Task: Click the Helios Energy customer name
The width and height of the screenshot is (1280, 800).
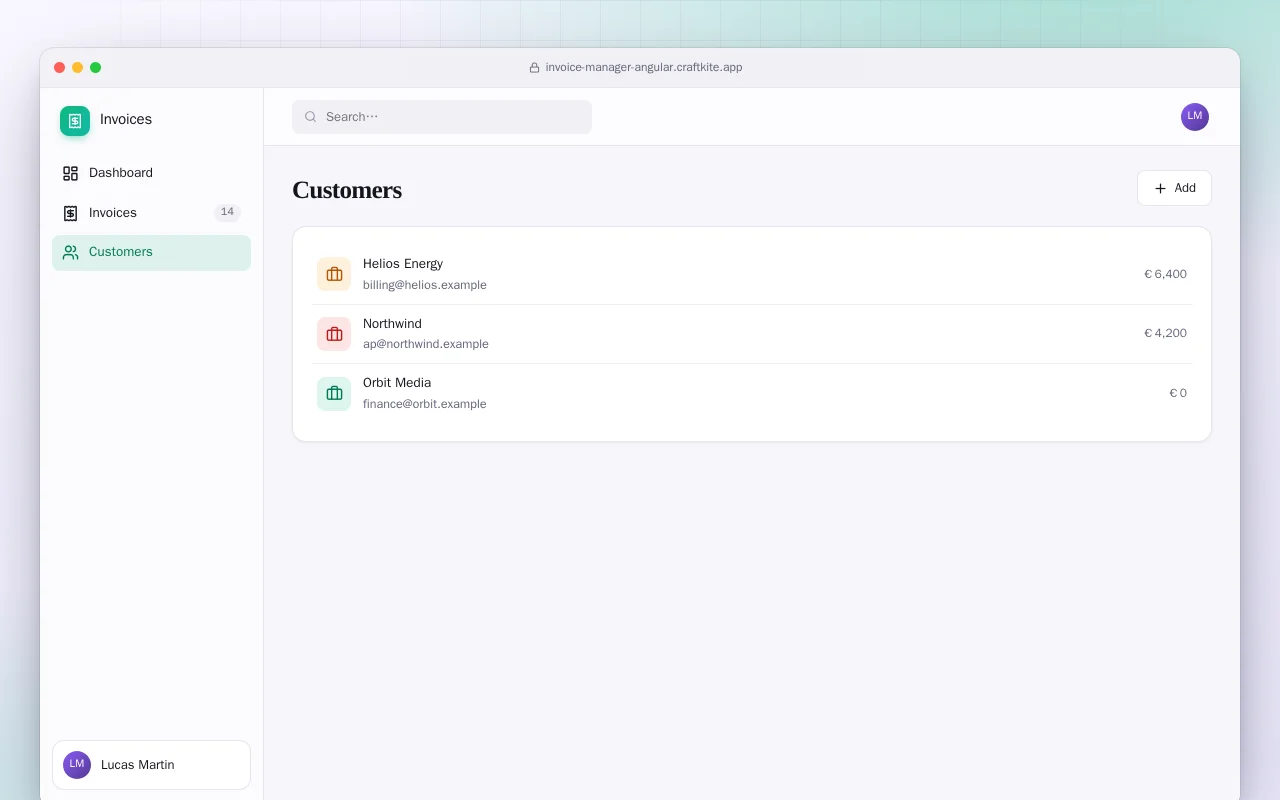Action: click(403, 264)
